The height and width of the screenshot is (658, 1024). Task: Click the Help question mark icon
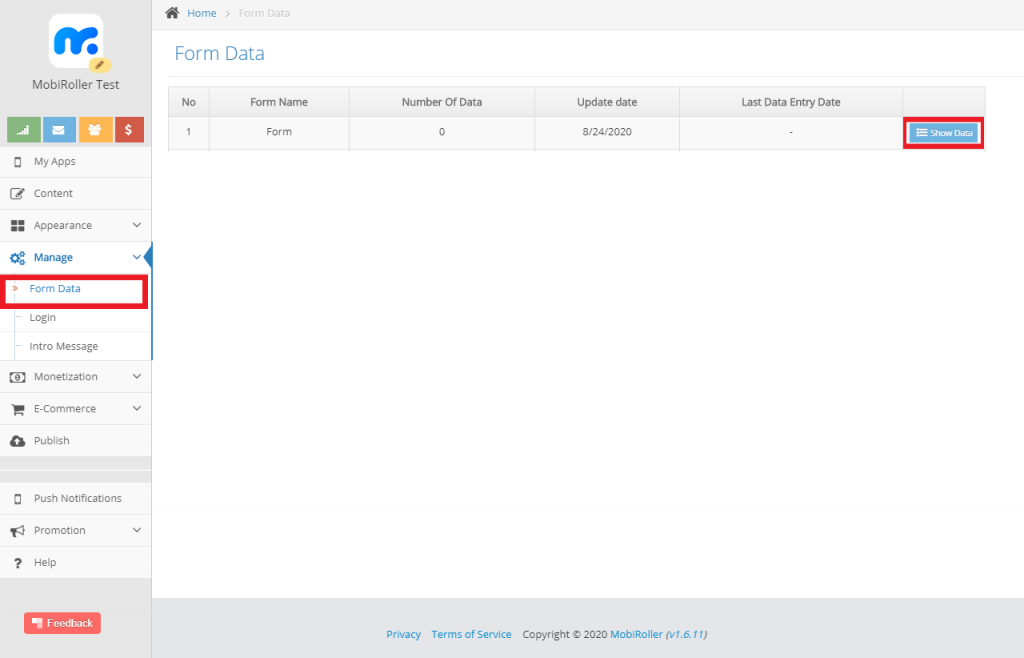click(17, 561)
